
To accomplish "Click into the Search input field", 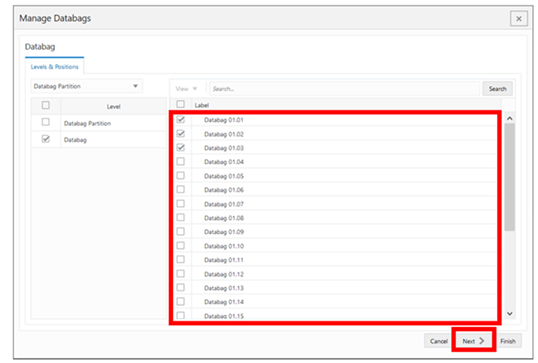I will [344, 89].
